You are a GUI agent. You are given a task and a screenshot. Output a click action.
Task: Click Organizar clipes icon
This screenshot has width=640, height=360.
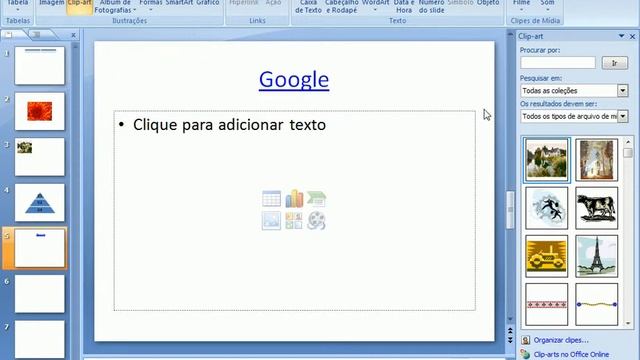point(525,340)
